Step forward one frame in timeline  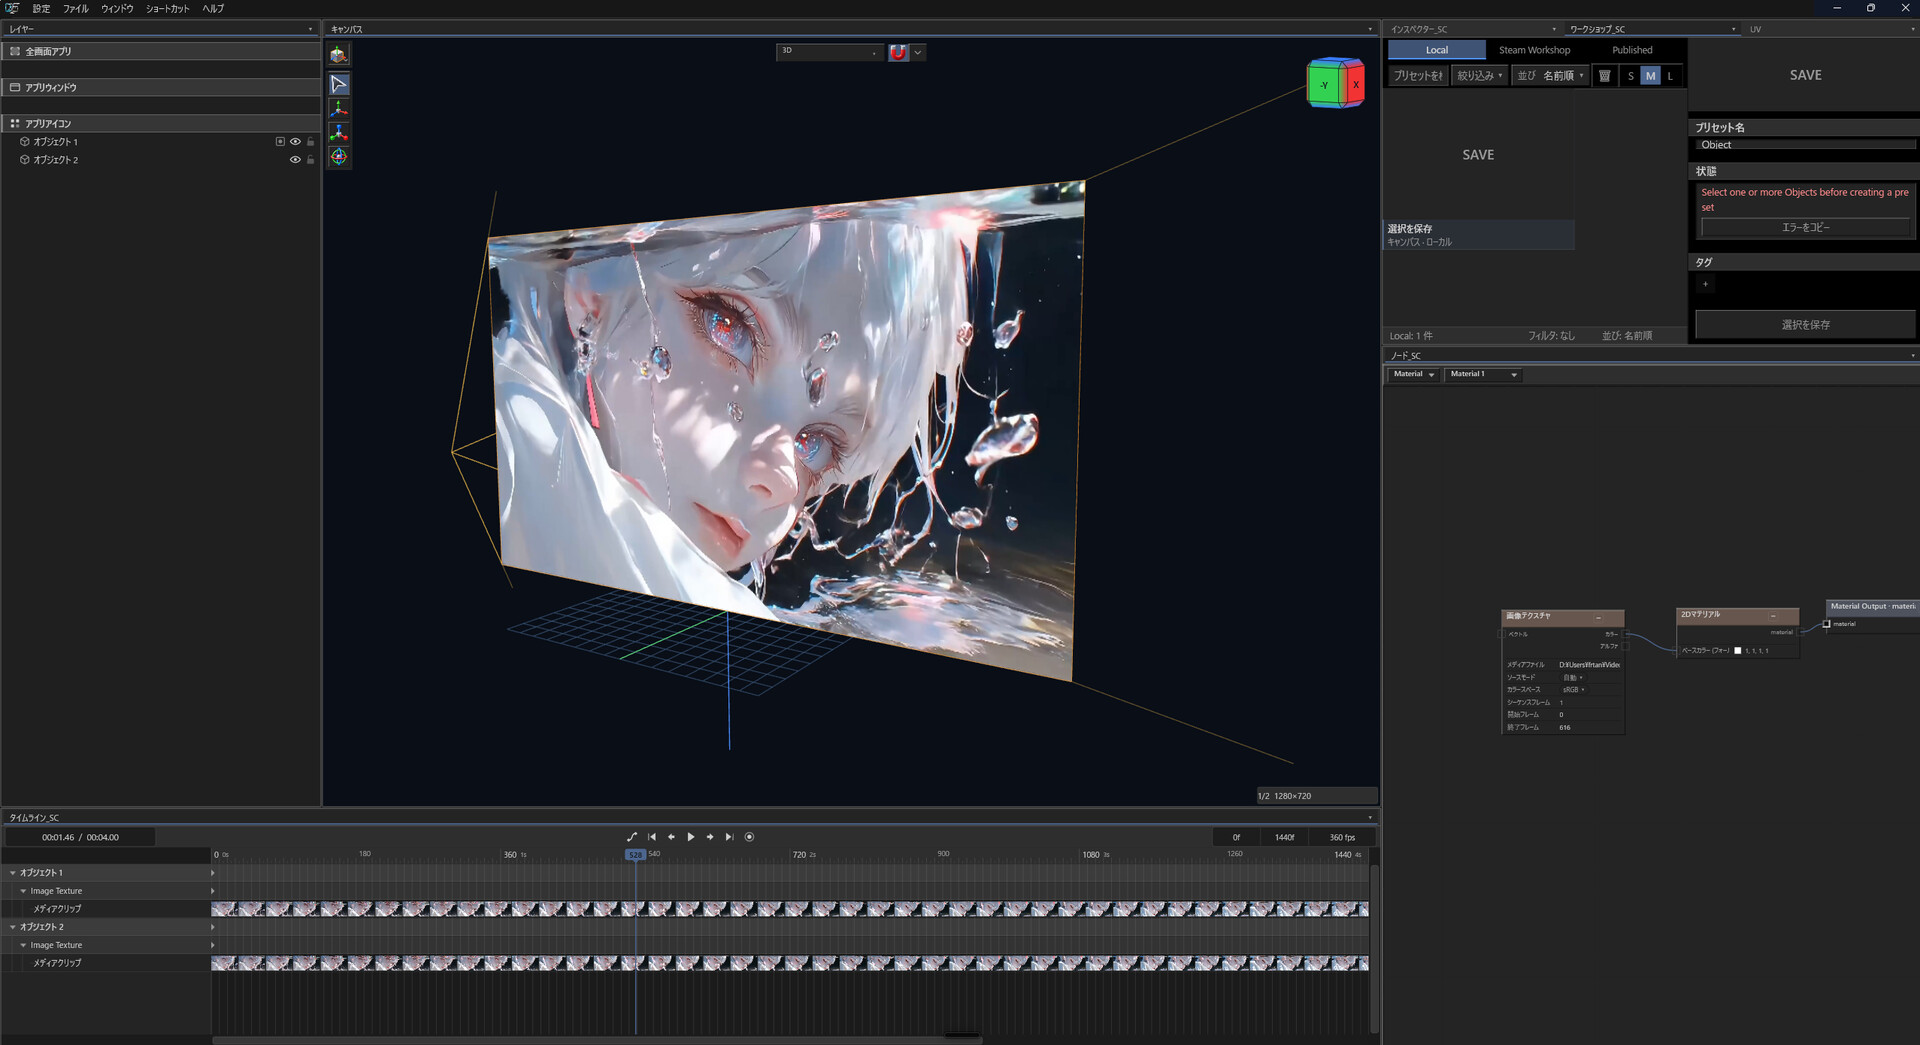coord(710,837)
